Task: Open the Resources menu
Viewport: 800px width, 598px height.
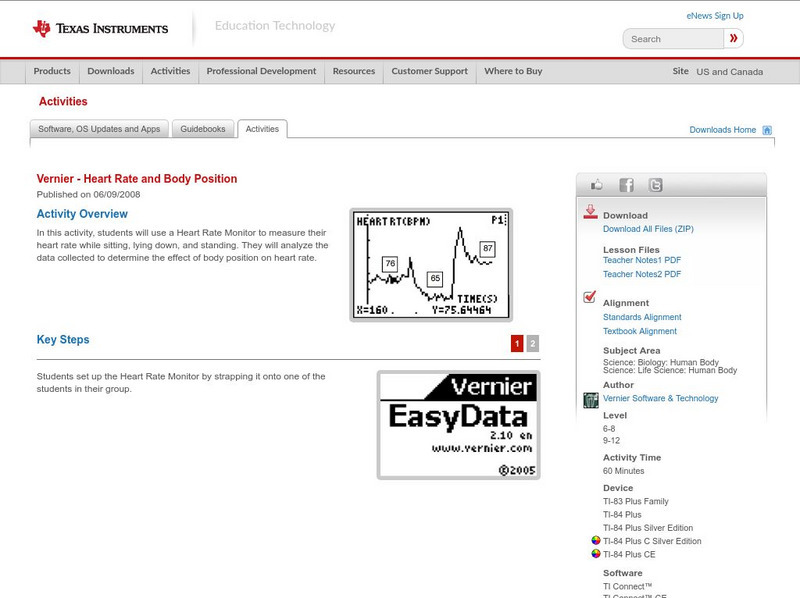Action: (x=354, y=71)
